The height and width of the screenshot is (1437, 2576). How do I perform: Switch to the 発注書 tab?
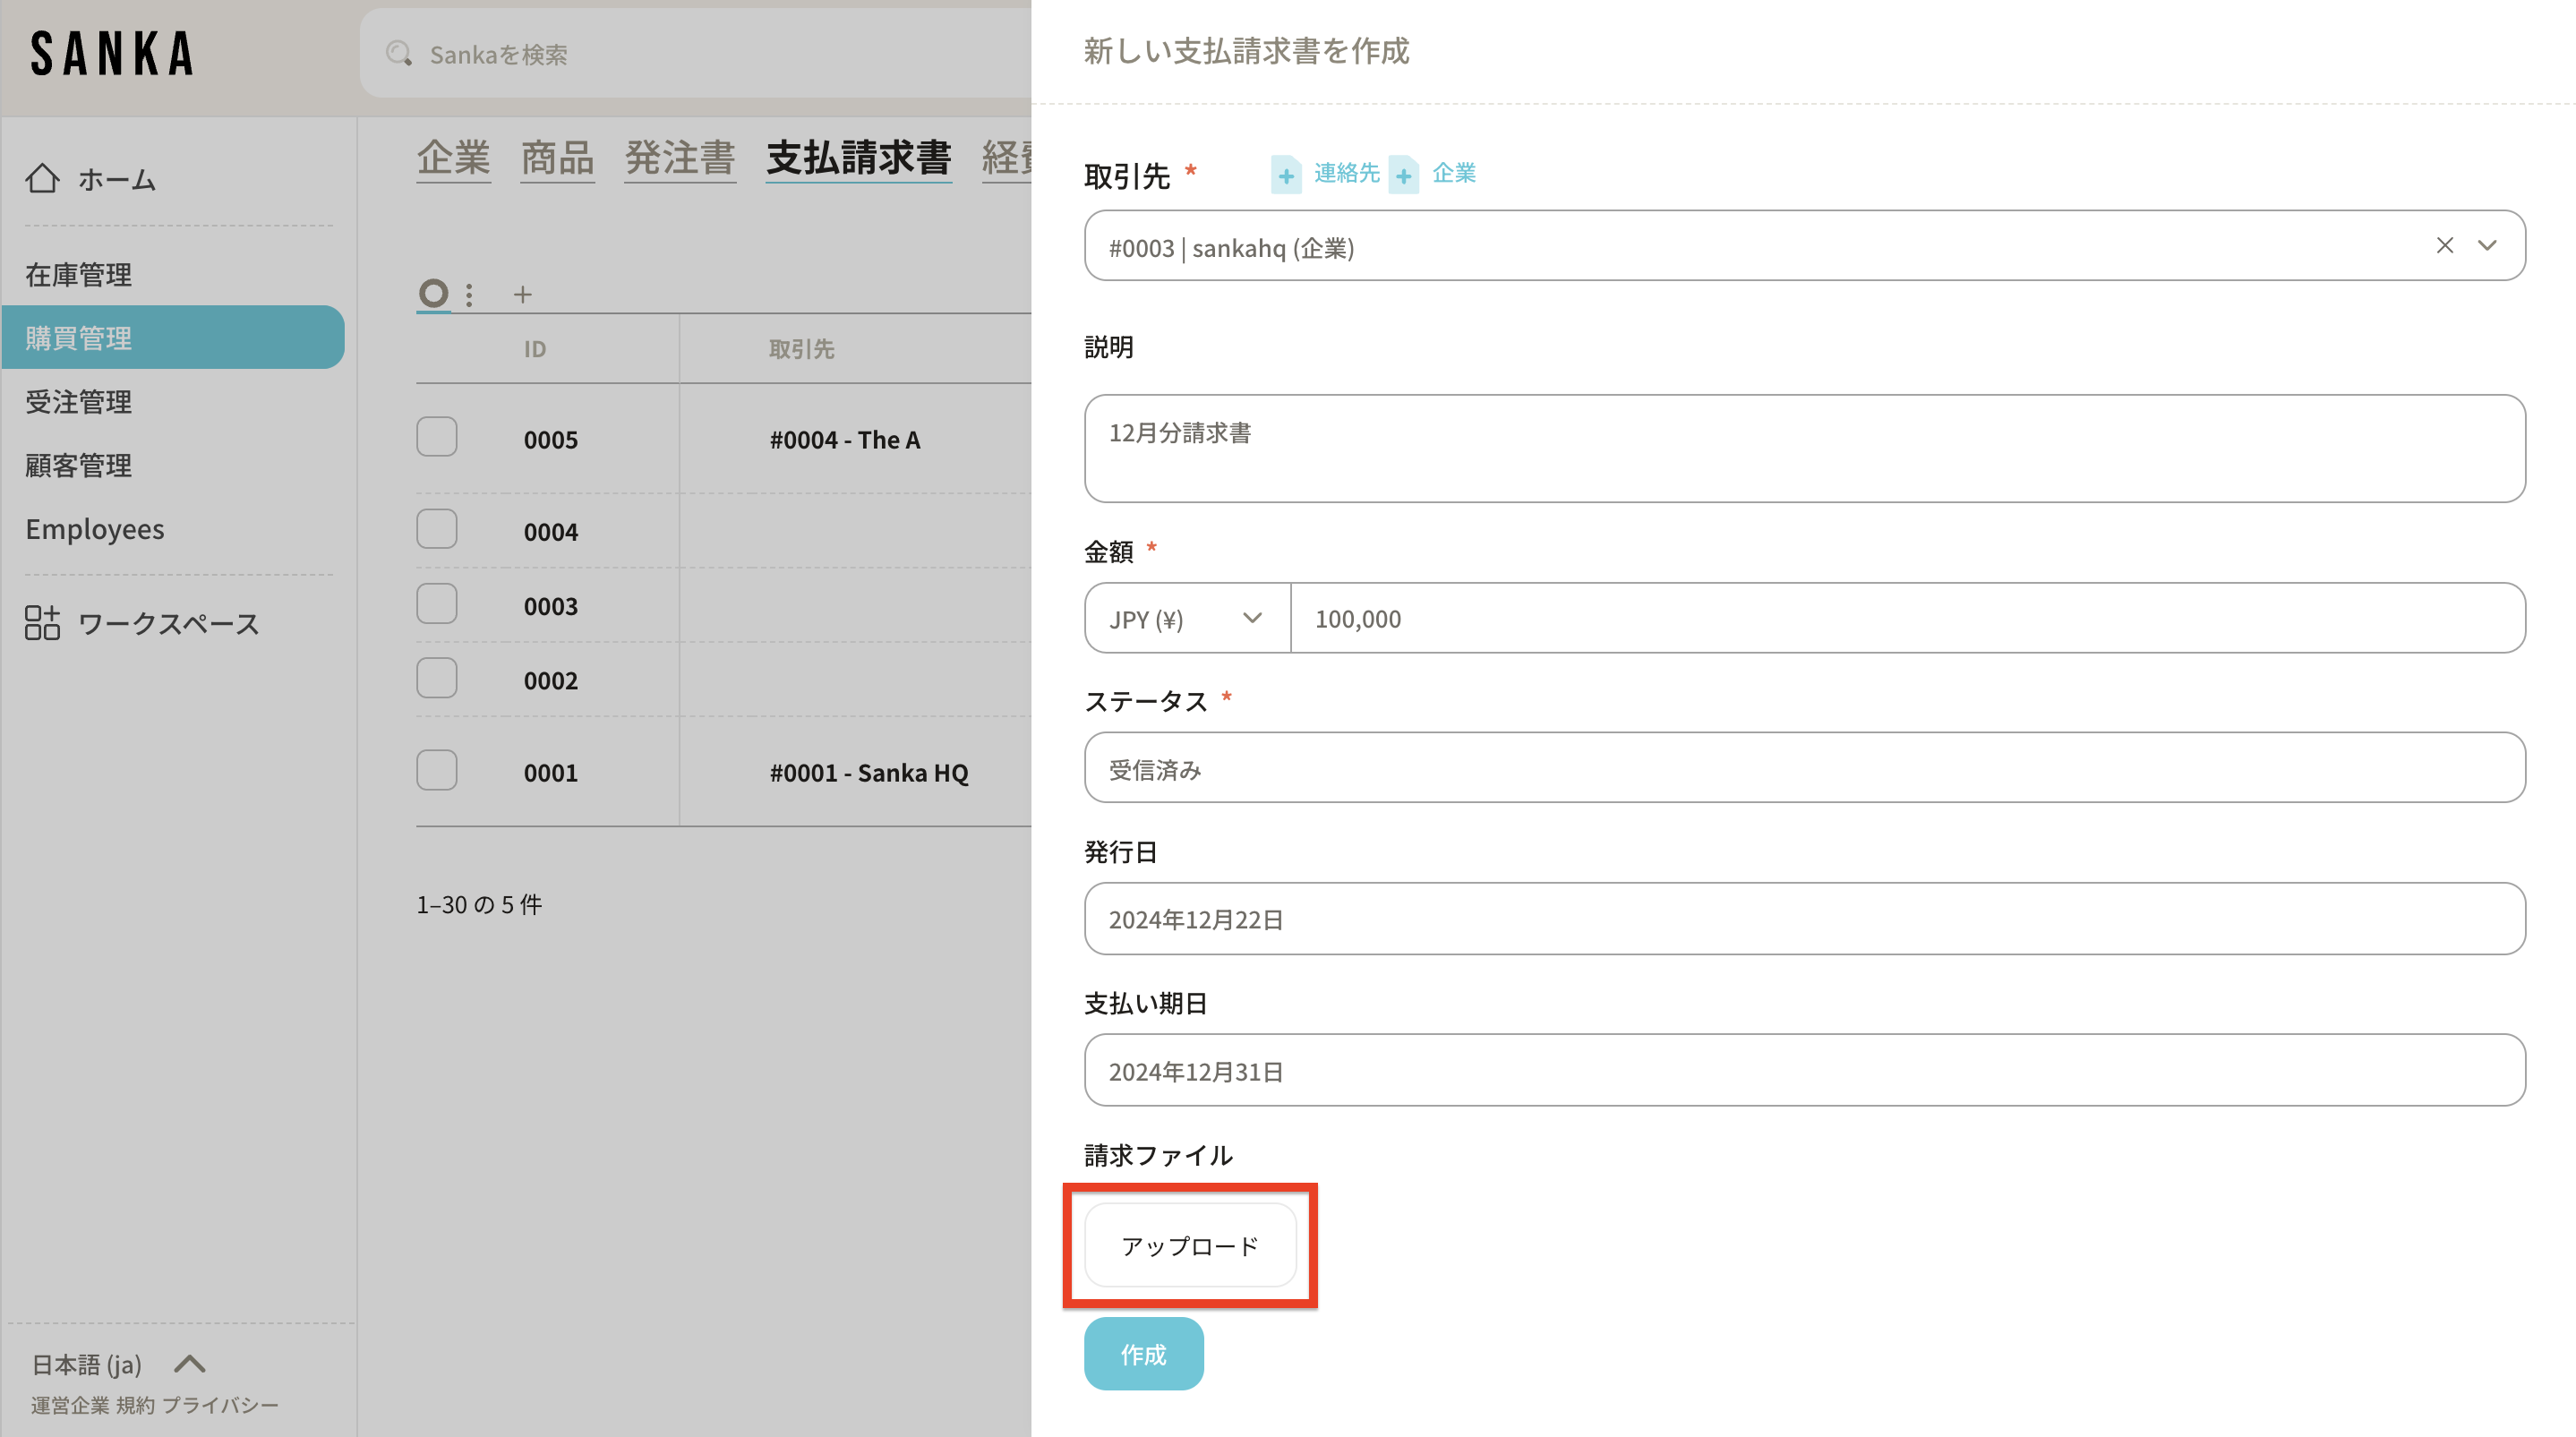coord(680,158)
